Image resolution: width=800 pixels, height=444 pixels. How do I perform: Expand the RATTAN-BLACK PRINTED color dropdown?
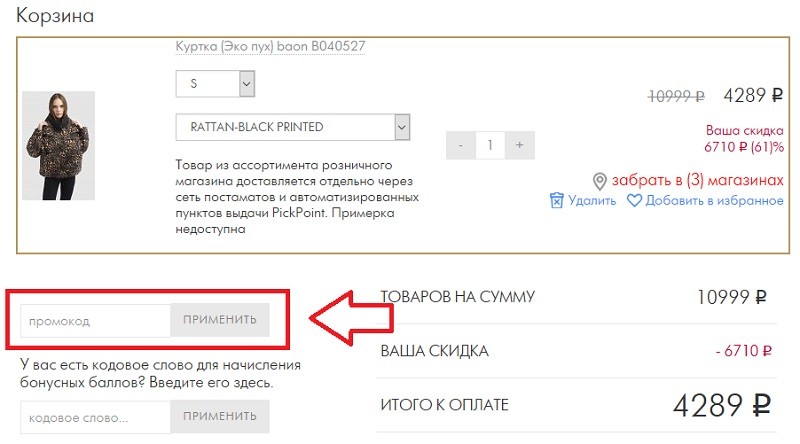[x=293, y=127]
